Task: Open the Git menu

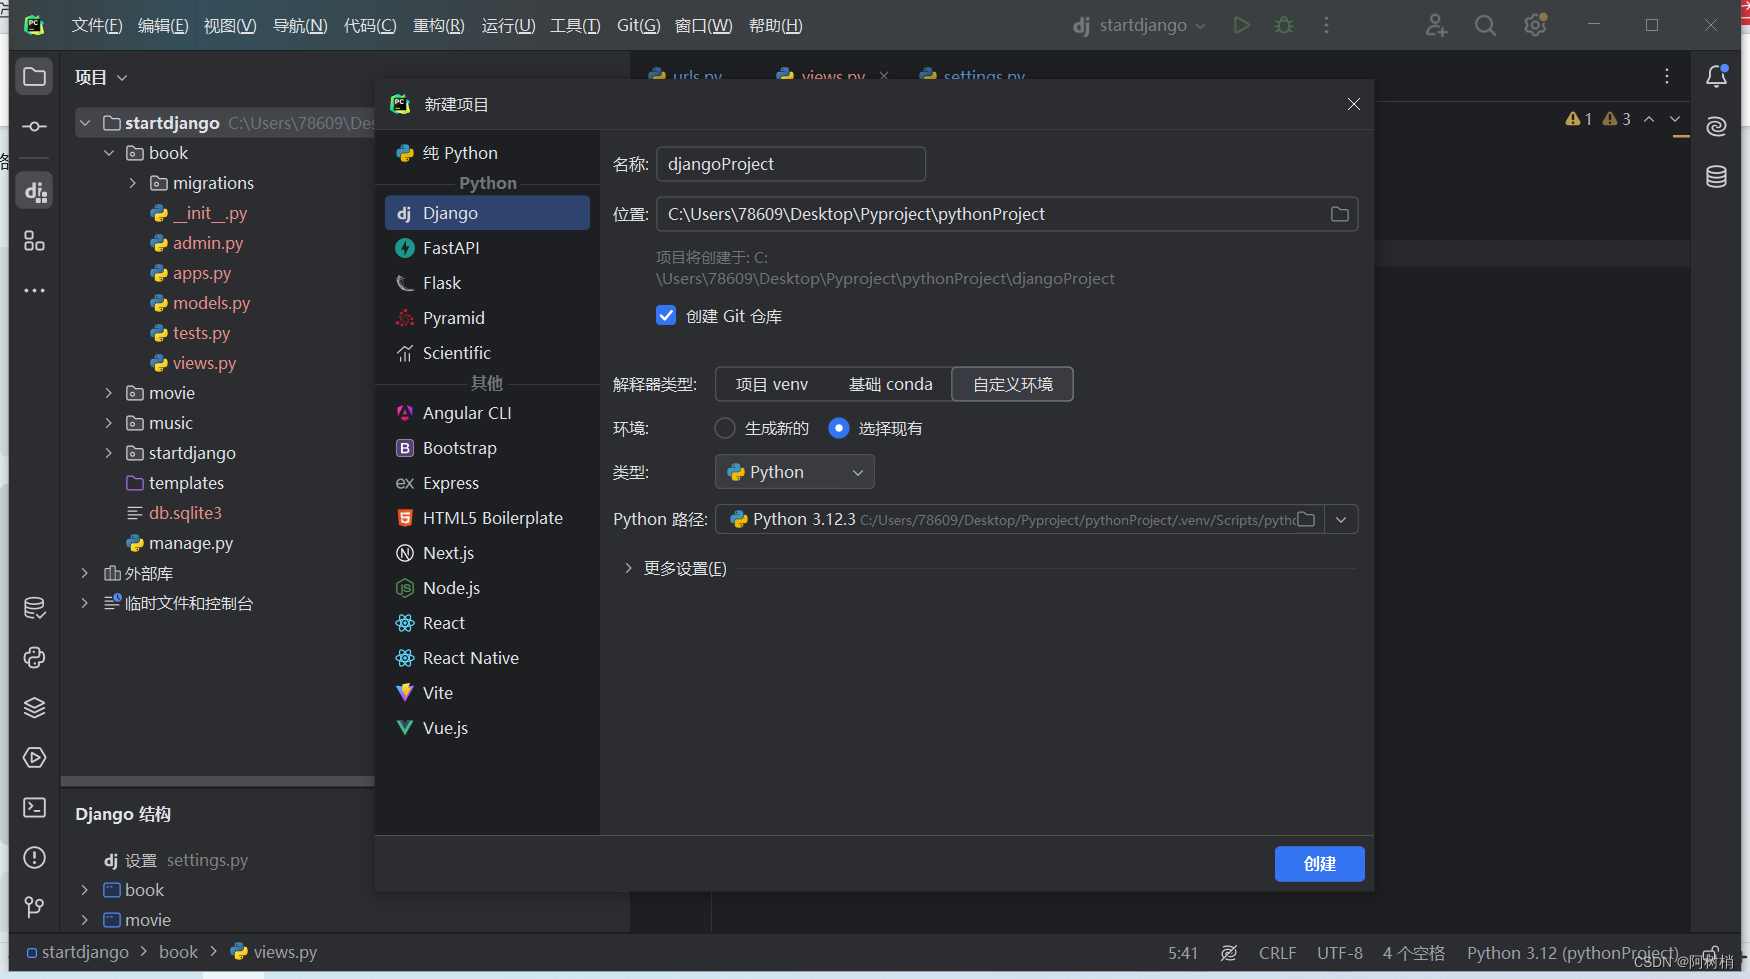Action: pyautogui.click(x=638, y=25)
